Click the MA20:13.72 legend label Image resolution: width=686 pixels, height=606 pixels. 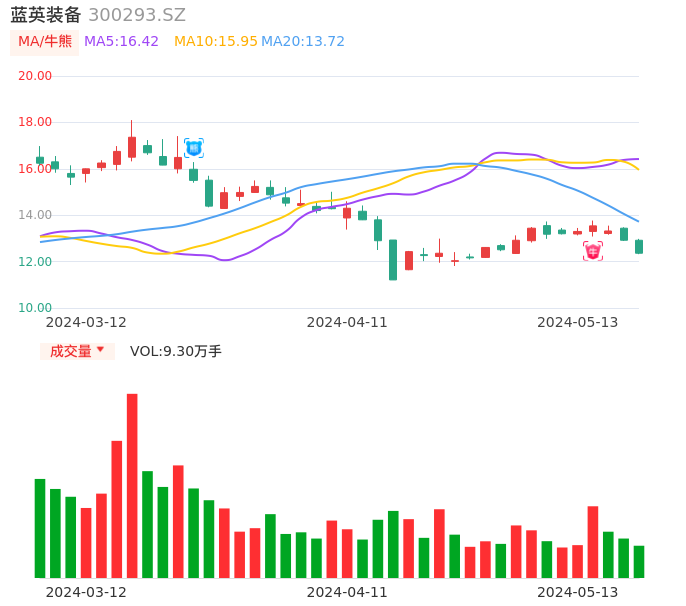pos(303,42)
